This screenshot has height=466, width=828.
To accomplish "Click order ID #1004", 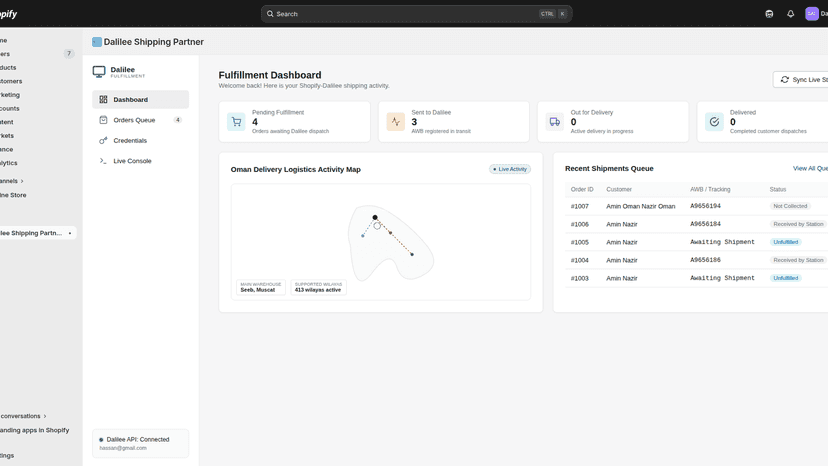I will point(579,260).
